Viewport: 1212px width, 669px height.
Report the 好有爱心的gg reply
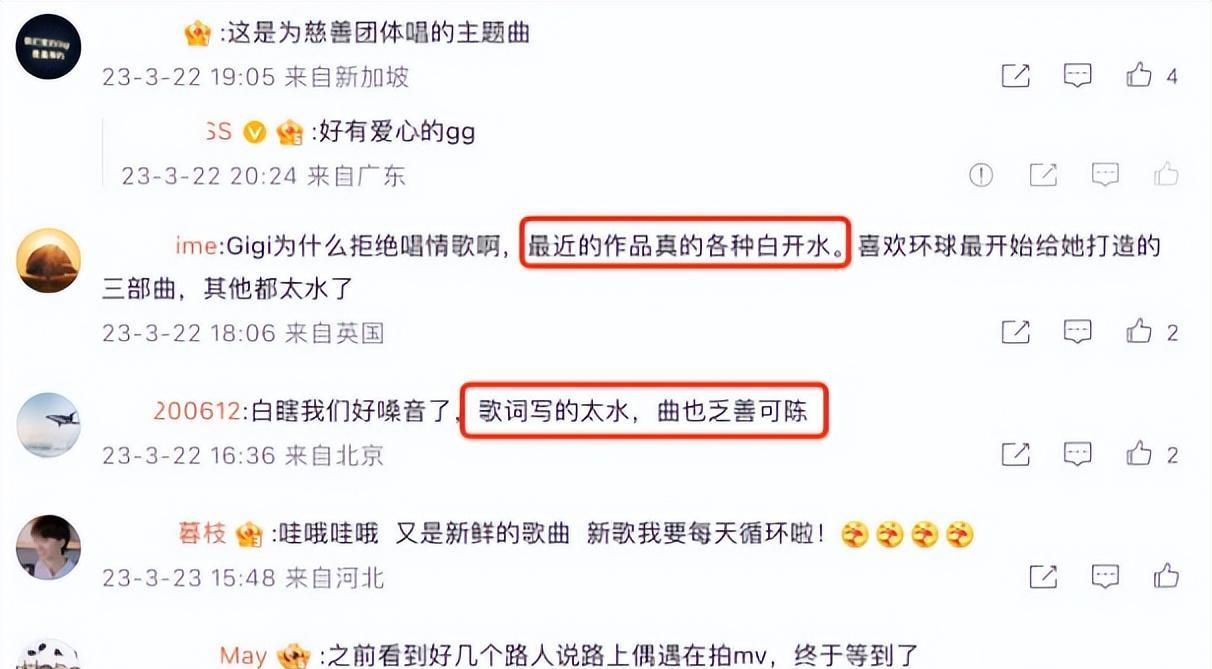pyautogui.click(x=981, y=176)
